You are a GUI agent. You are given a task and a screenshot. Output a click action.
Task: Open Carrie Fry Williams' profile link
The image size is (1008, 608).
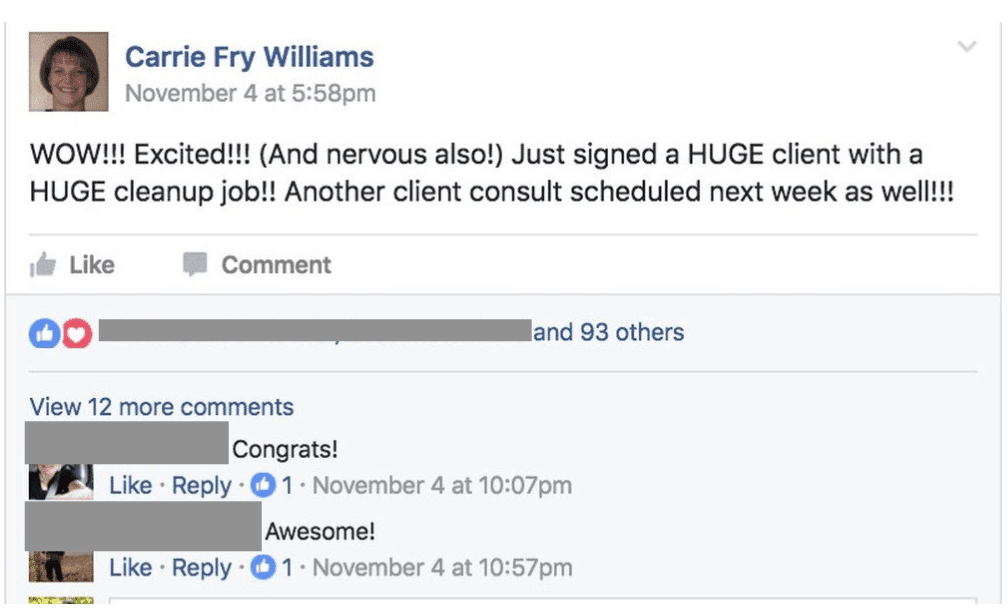249,56
